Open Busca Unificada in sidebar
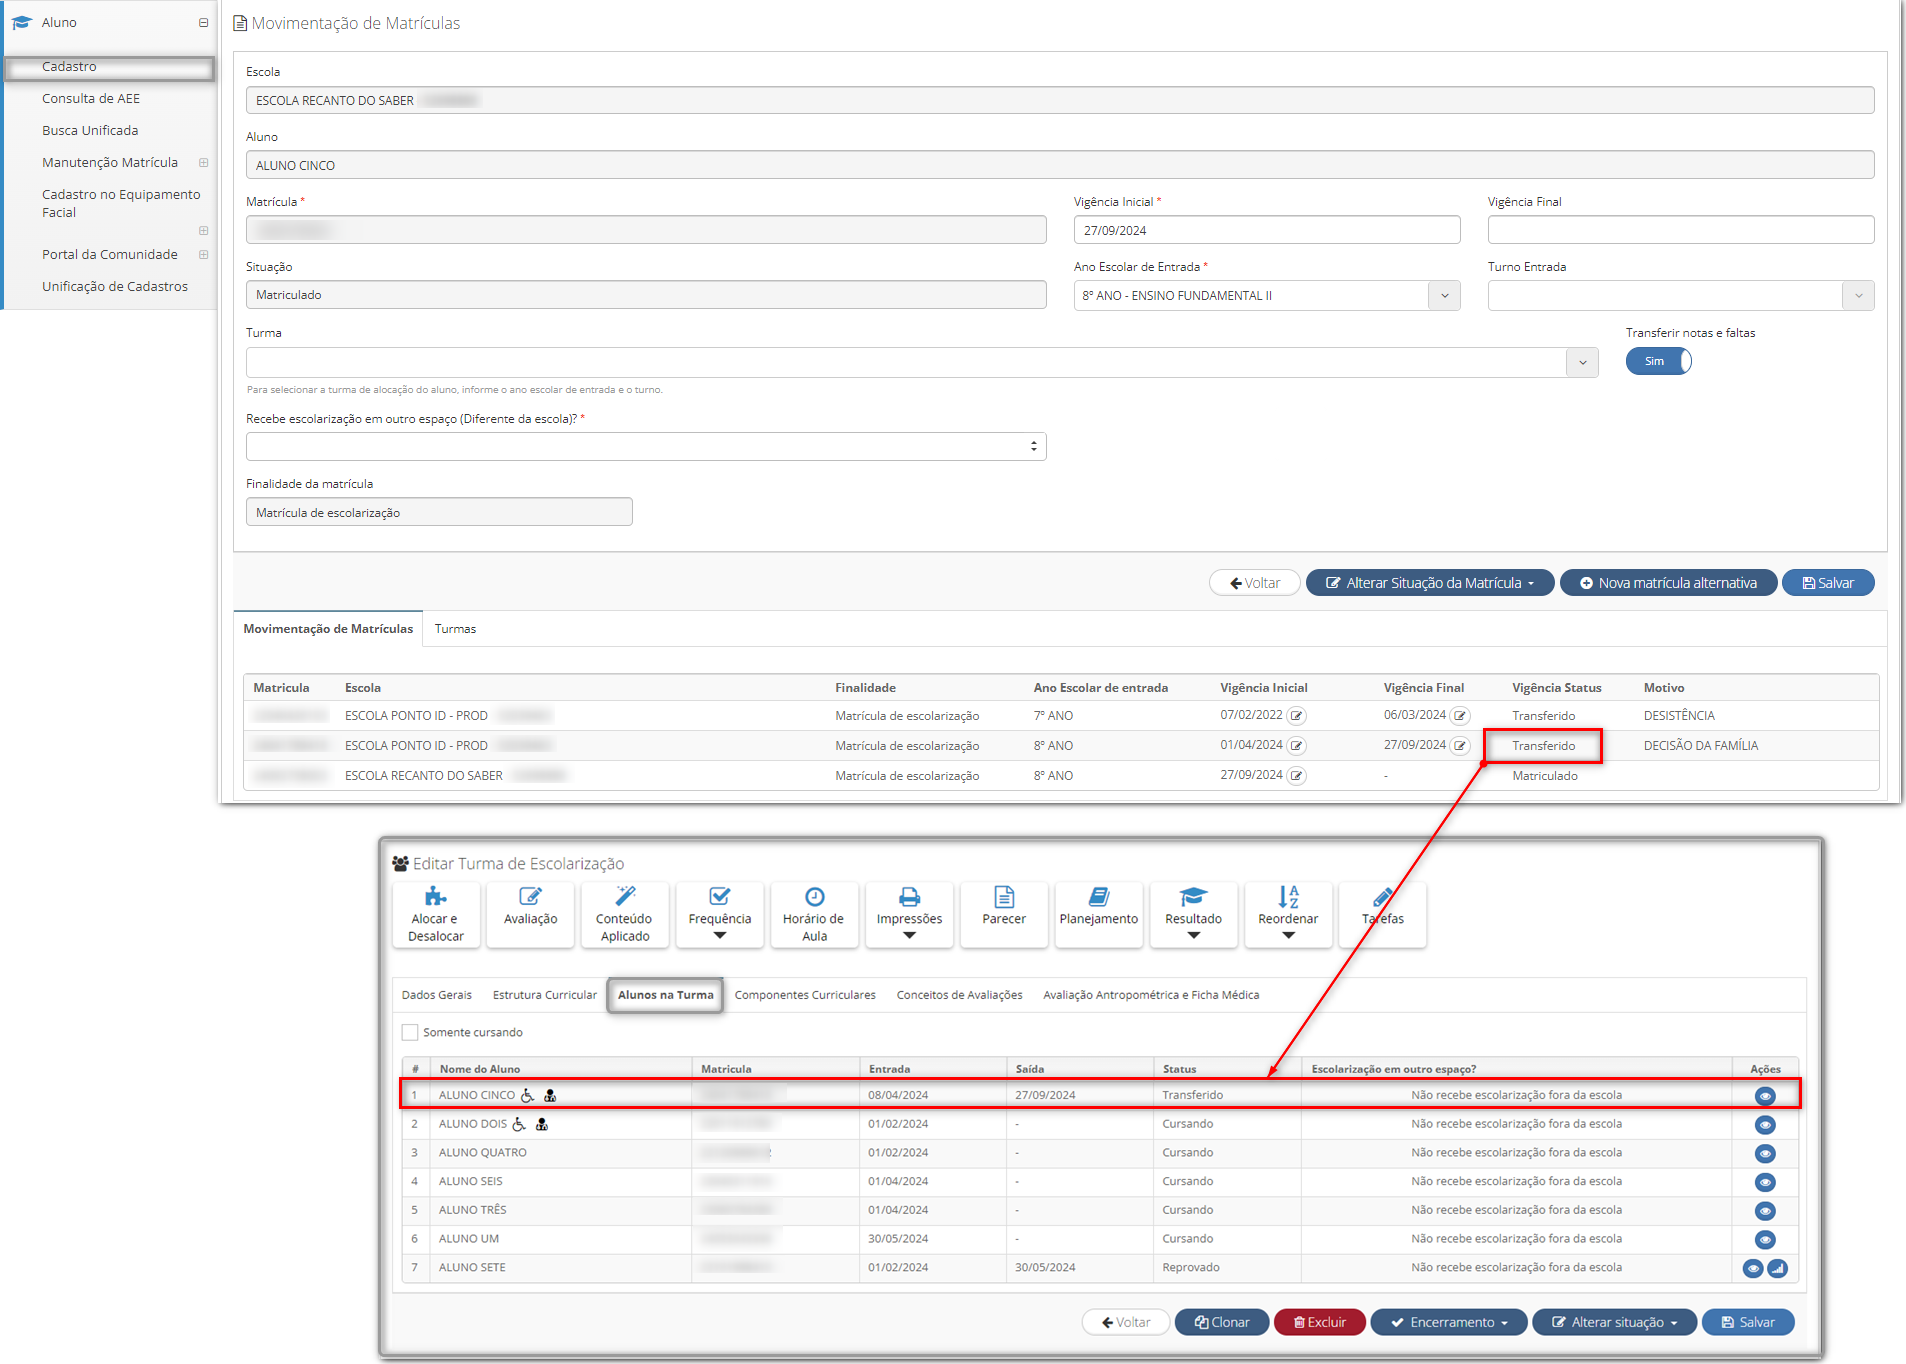The image size is (1906, 1364). click(x=90, y=130)
